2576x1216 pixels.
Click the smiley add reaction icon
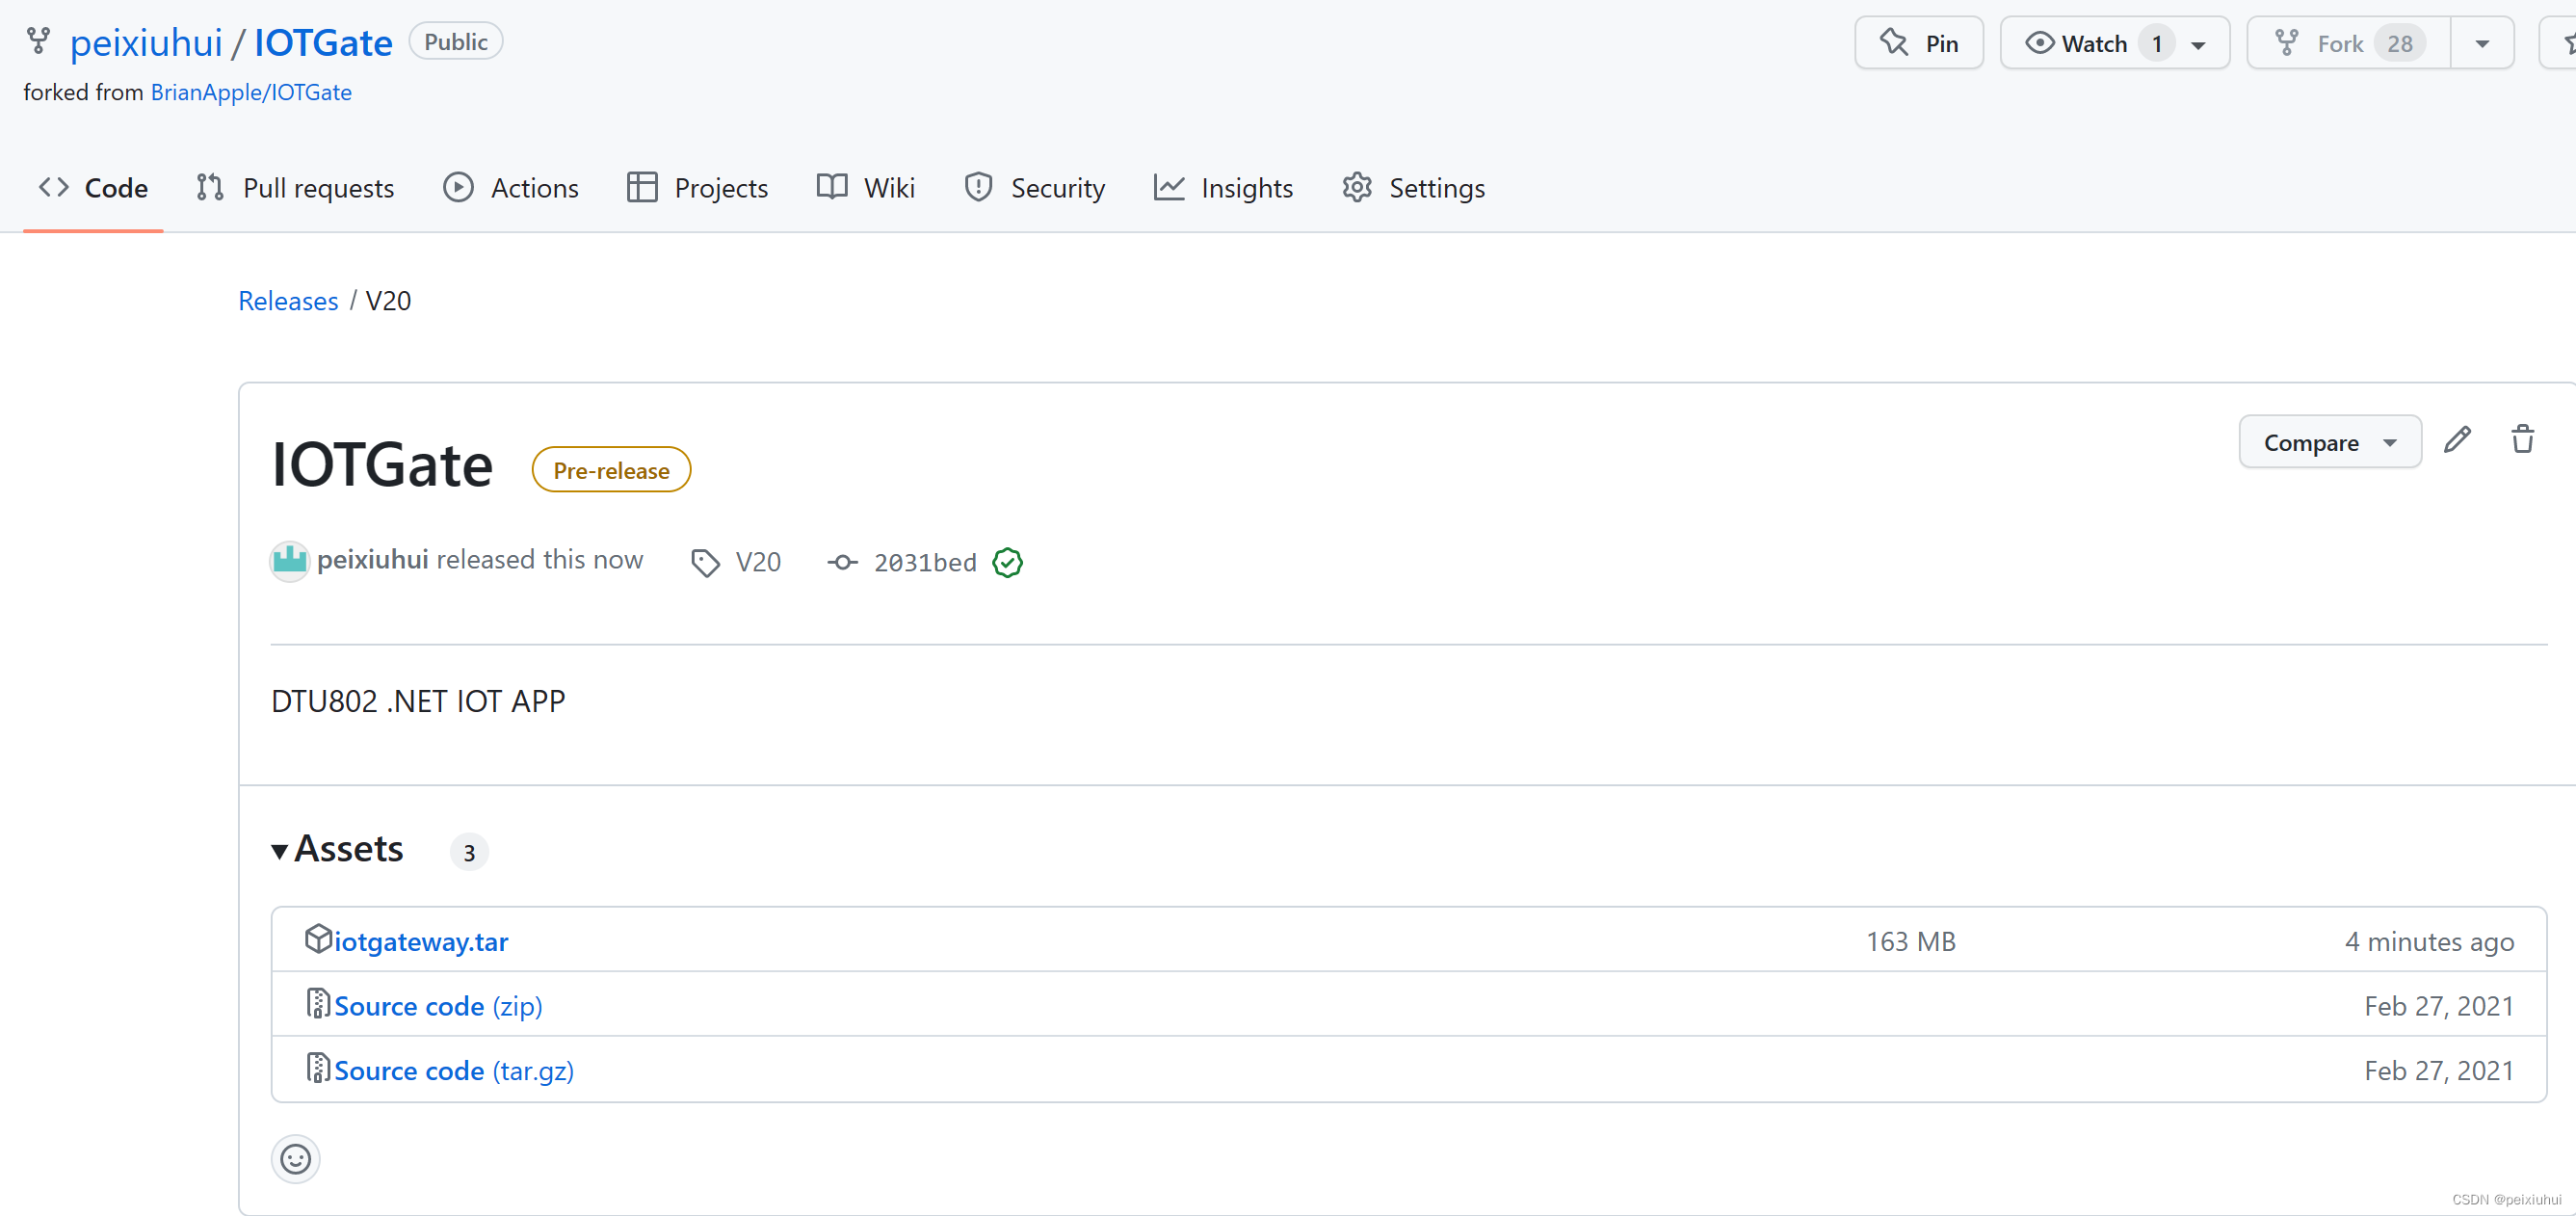pos(295,1159)
